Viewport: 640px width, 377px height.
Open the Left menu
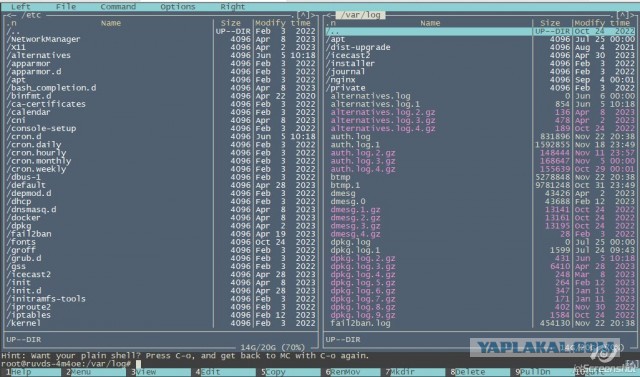click(x=21, y=7)
